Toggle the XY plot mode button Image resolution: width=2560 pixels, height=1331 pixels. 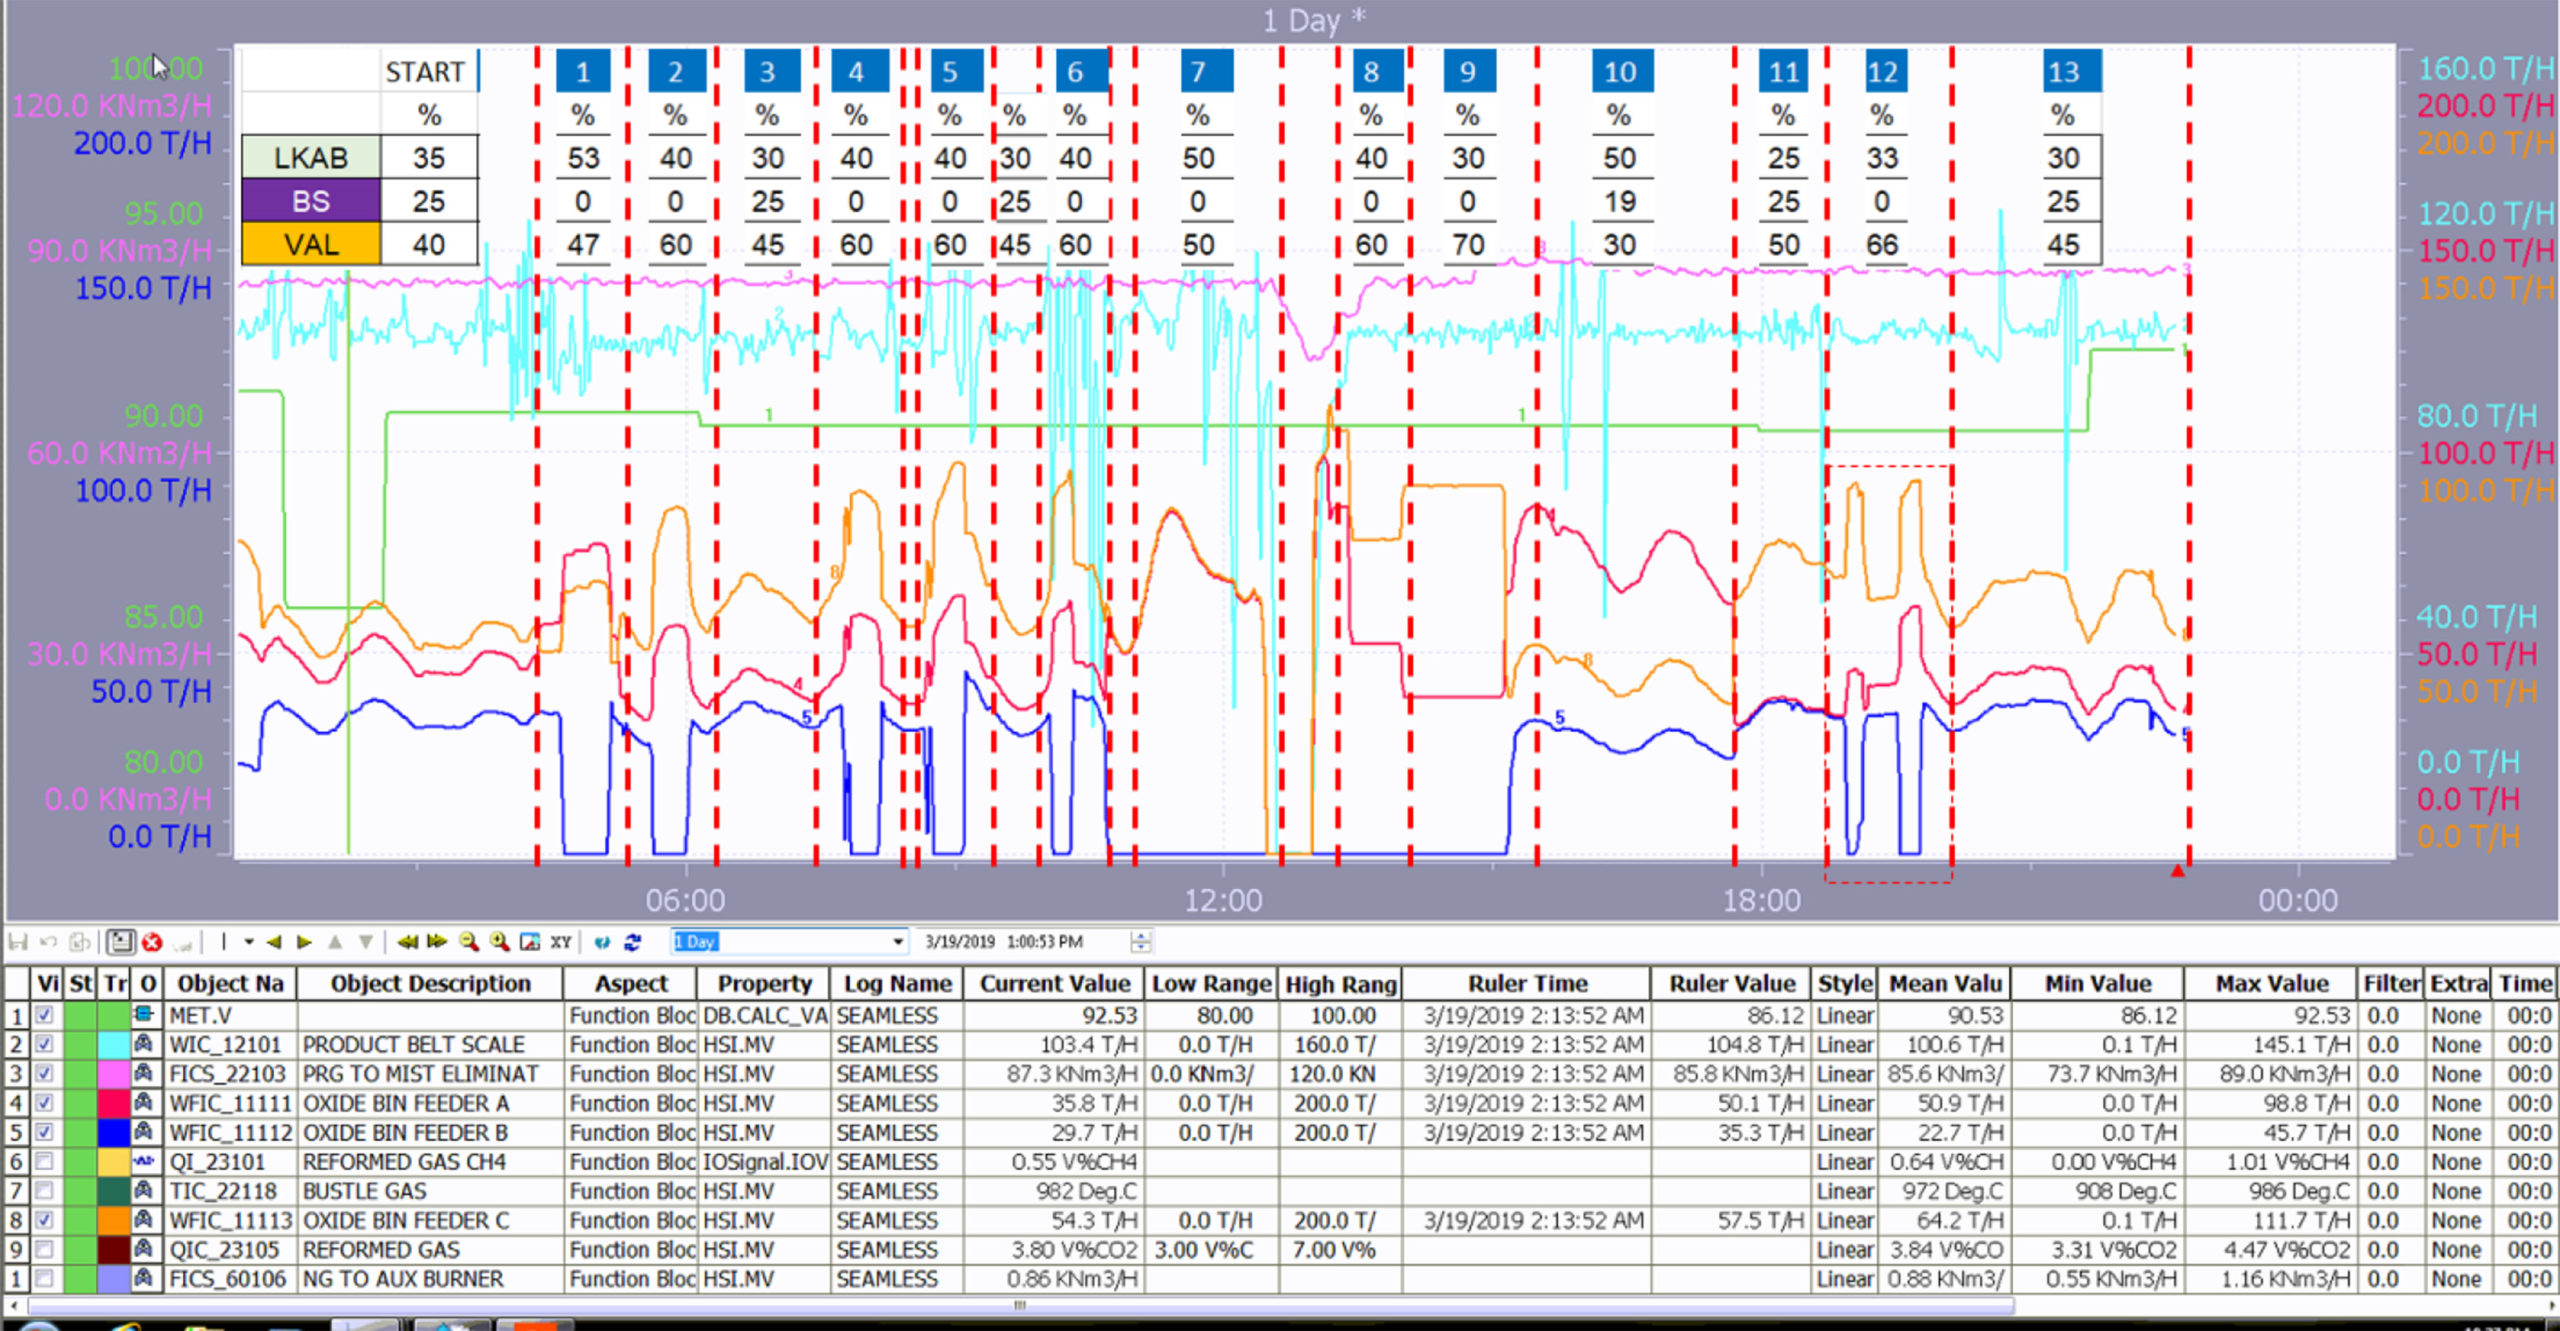pyautogui.click(x=561, y=942)
